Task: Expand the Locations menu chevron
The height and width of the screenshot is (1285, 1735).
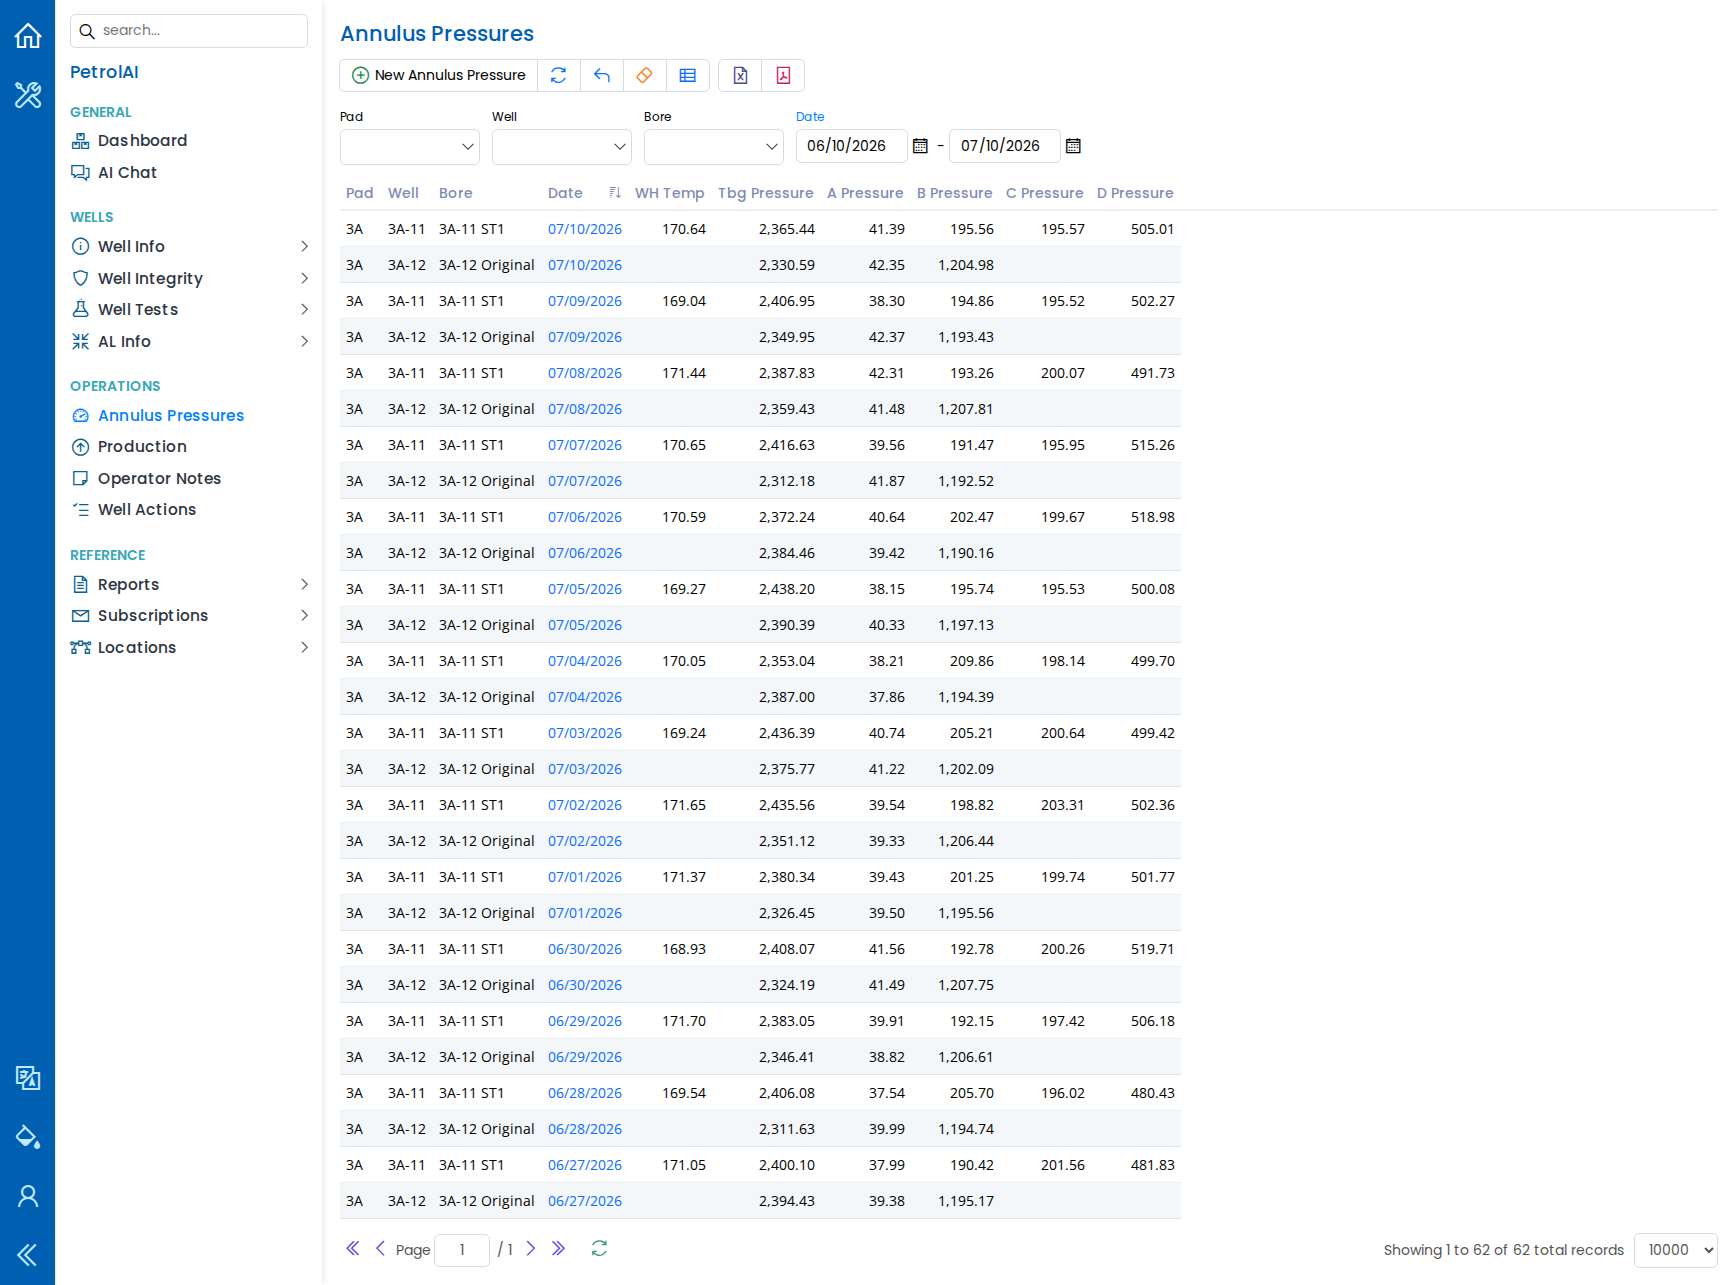Action: (304, 647)
